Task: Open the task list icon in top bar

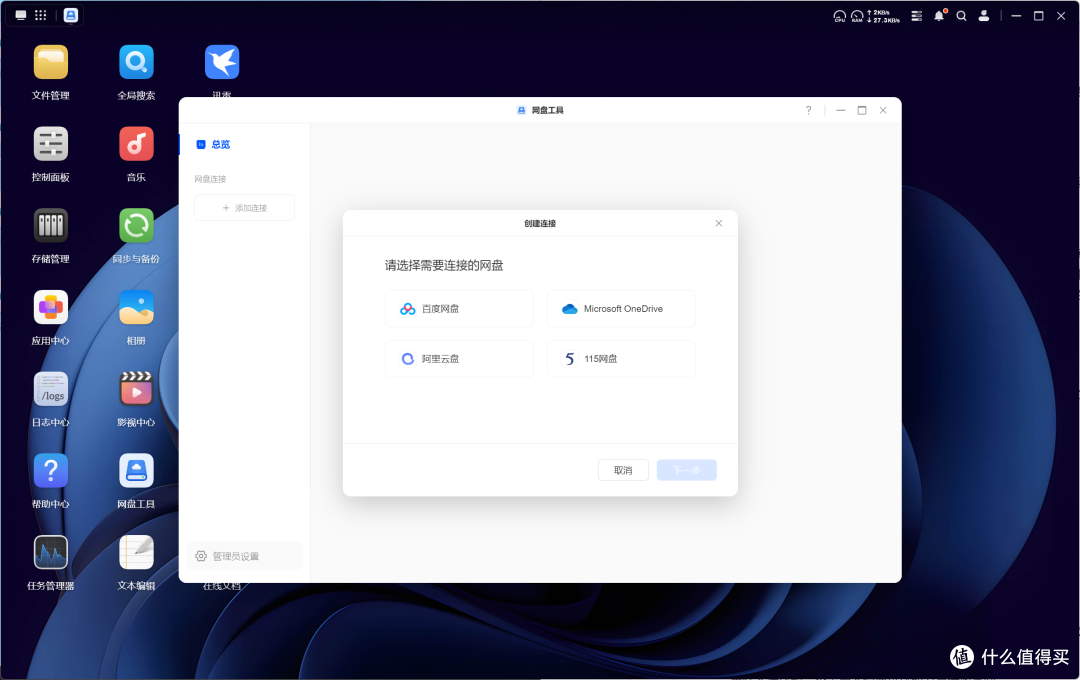Action: click(917, 15)
